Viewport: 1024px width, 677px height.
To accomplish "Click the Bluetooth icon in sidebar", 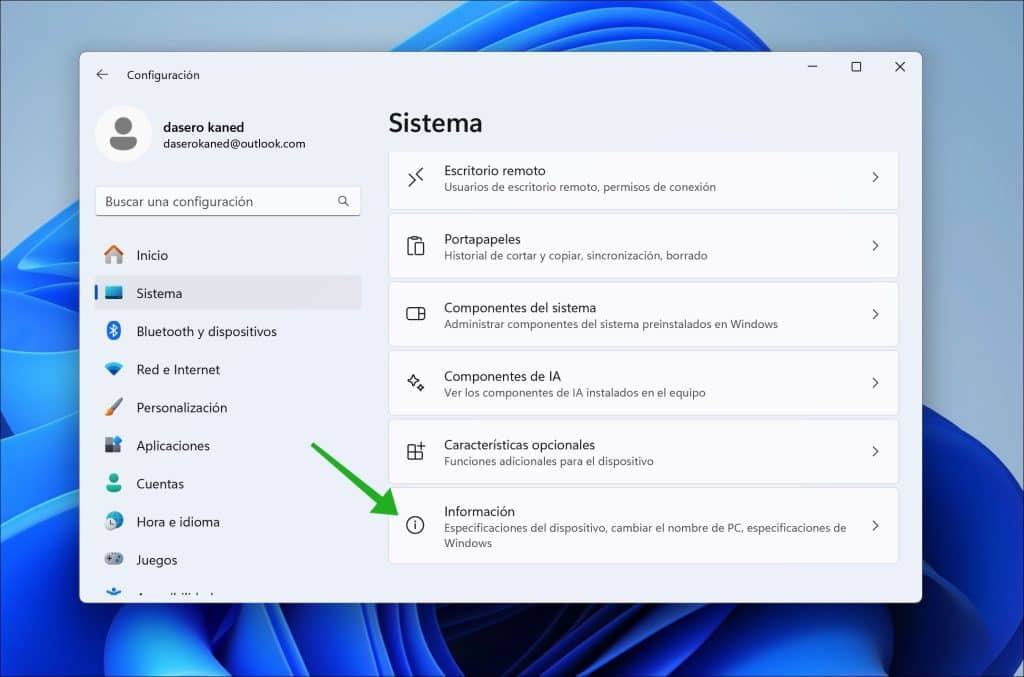I will pyautogui.click(x=114, y=331).
